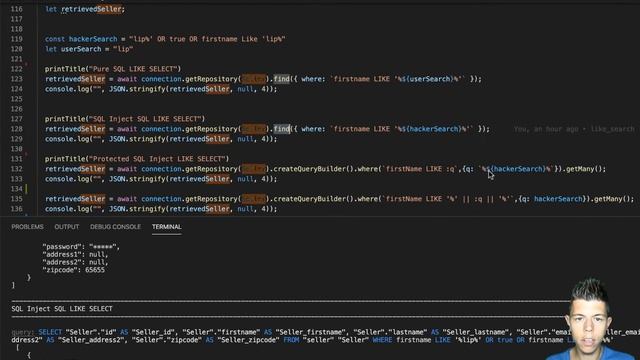Screen dimensions: 640x360
Task: Switch to the PROBLEMS panel tab
Action: pos(27,227)
